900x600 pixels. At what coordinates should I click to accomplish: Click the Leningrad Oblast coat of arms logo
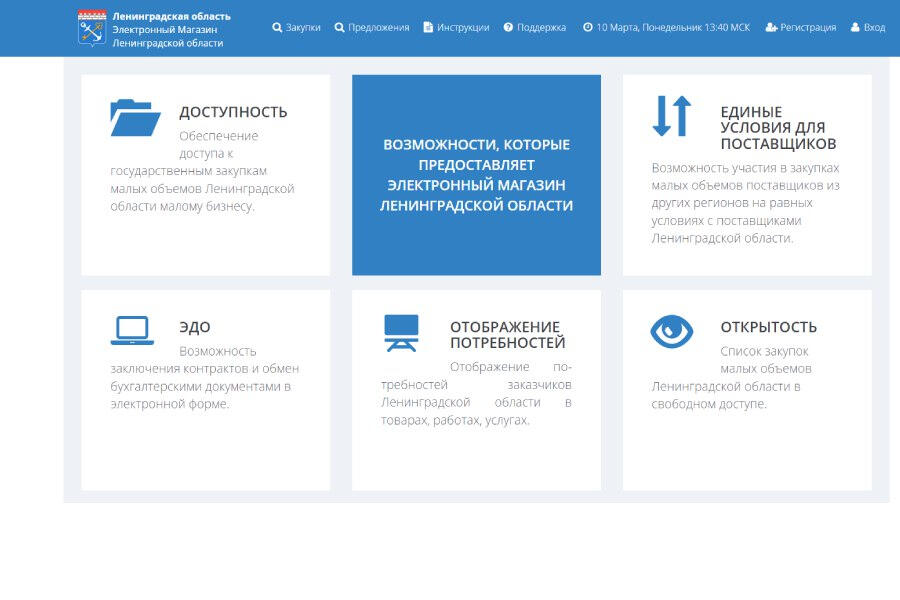92,28
